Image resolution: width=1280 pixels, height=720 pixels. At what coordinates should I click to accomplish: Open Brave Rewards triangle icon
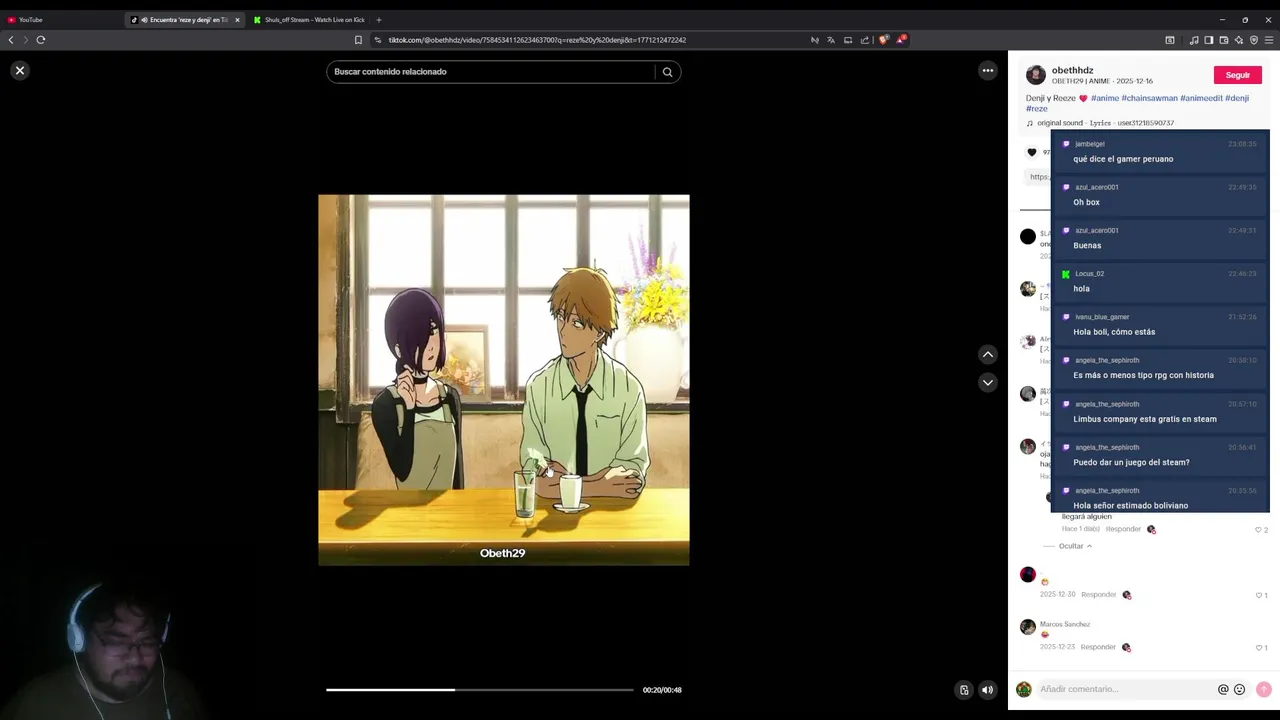901,40
